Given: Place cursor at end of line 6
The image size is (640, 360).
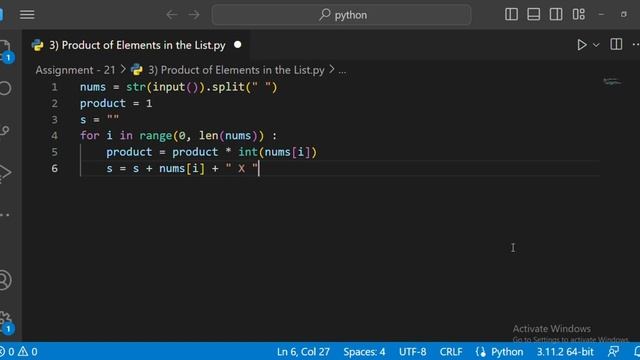Looking at the screenshot, I should pos(259,168).
